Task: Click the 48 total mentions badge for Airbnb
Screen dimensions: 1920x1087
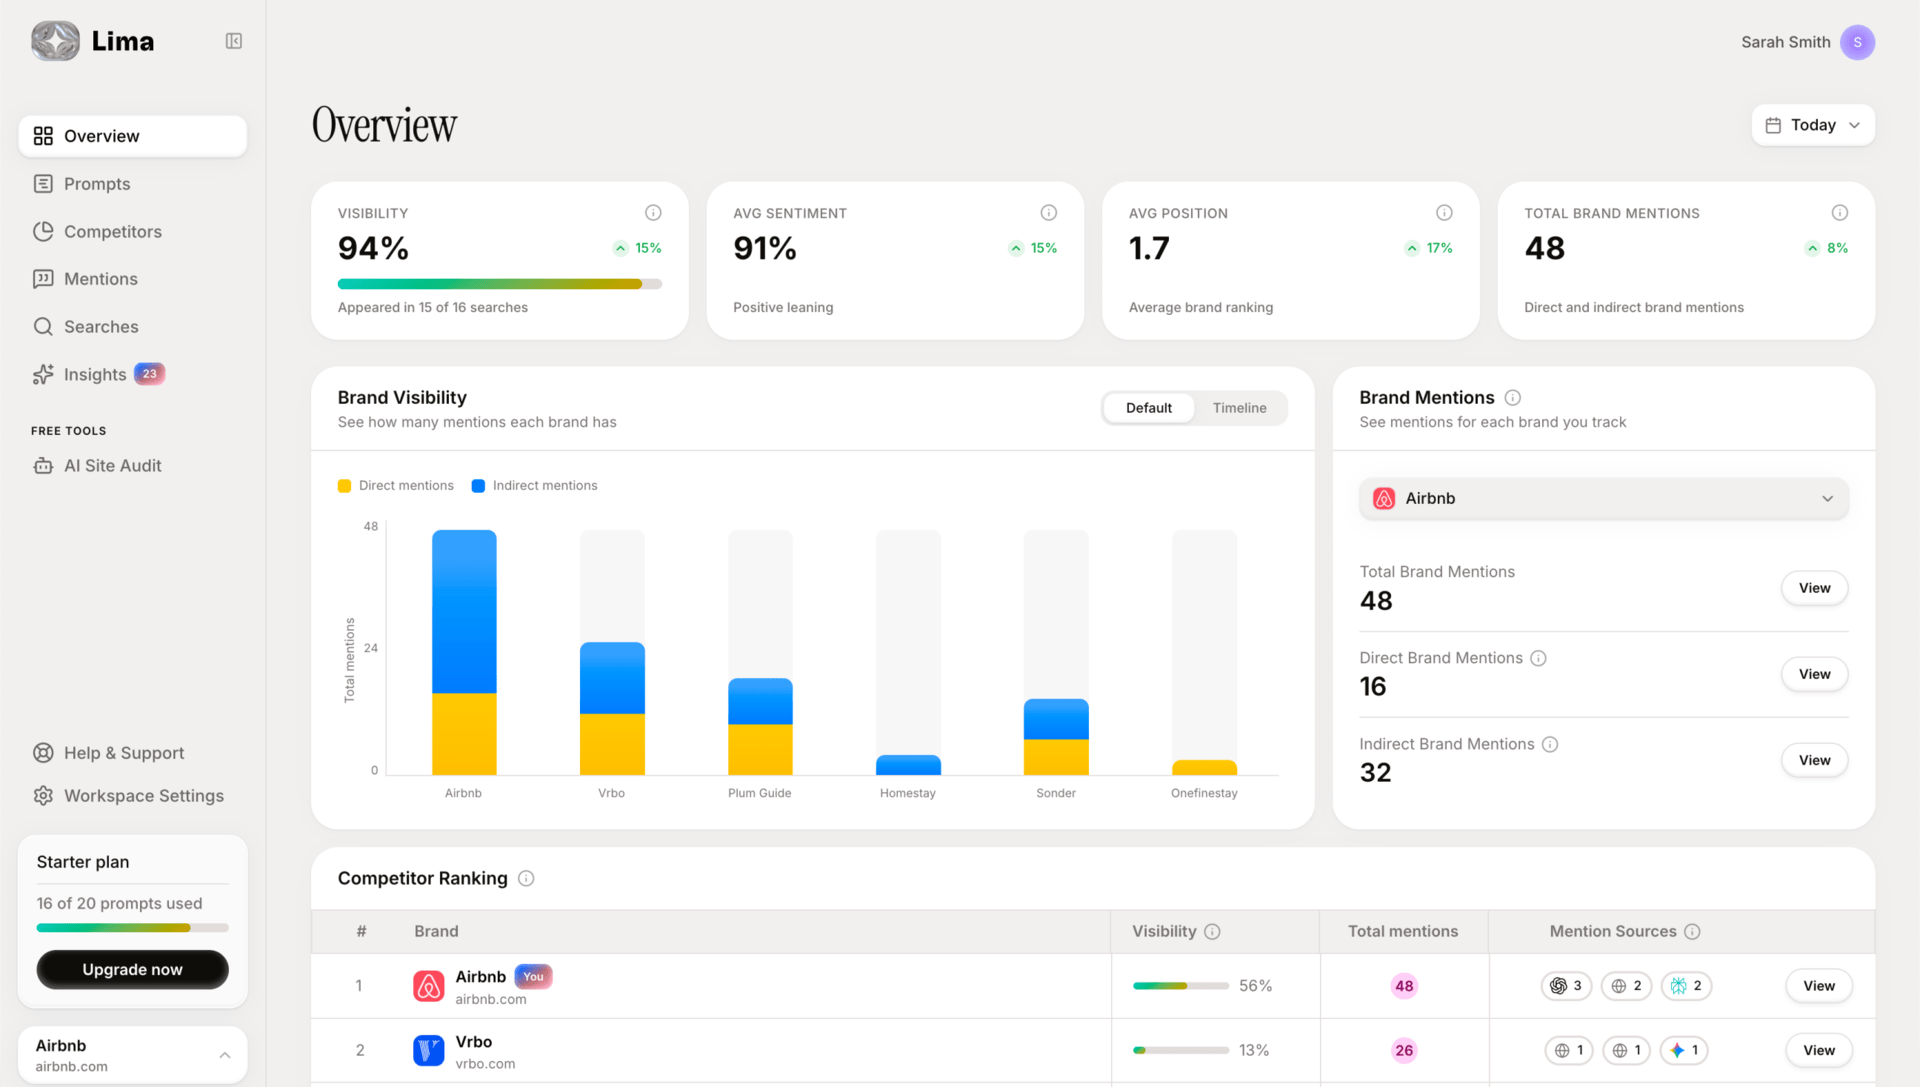Action: tap(1404, 986)
